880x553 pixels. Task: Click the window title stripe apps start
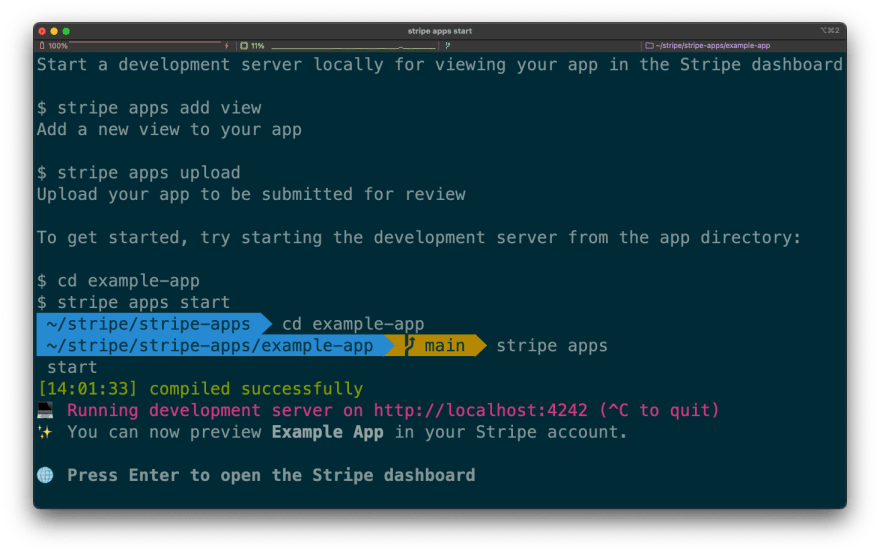pos(439,31)
